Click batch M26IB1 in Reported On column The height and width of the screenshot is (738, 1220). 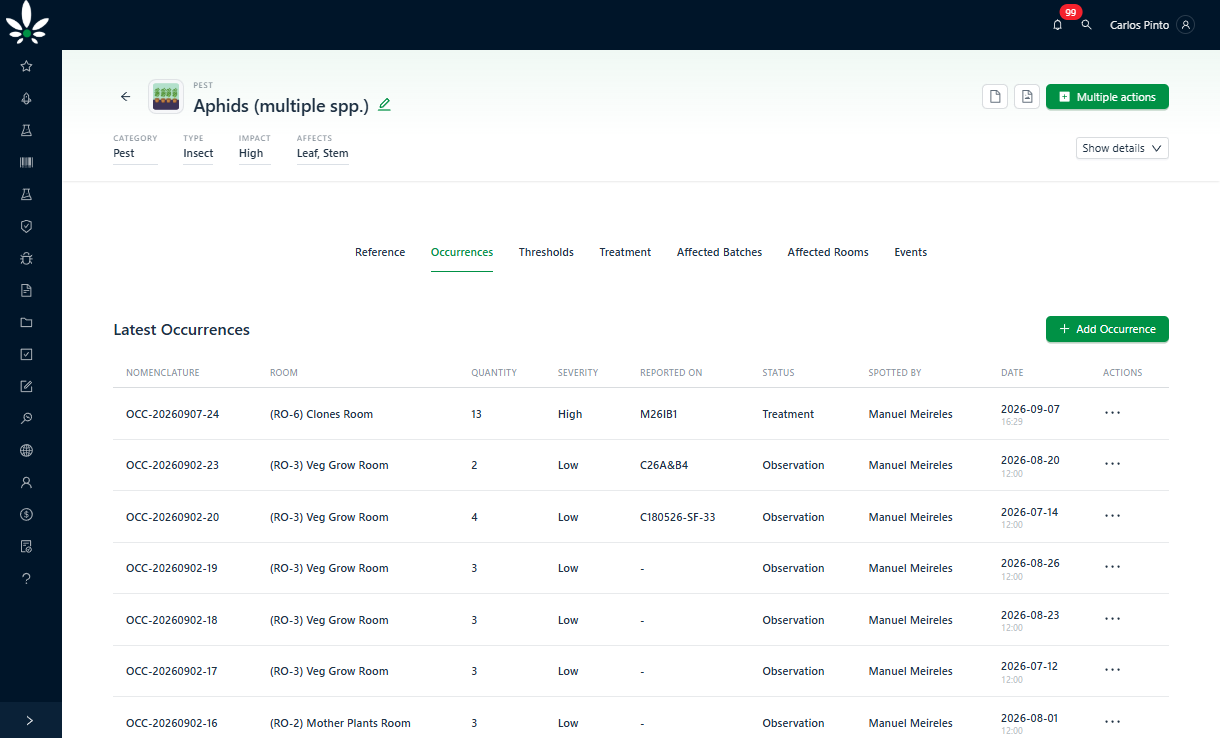tap(659, 414)
